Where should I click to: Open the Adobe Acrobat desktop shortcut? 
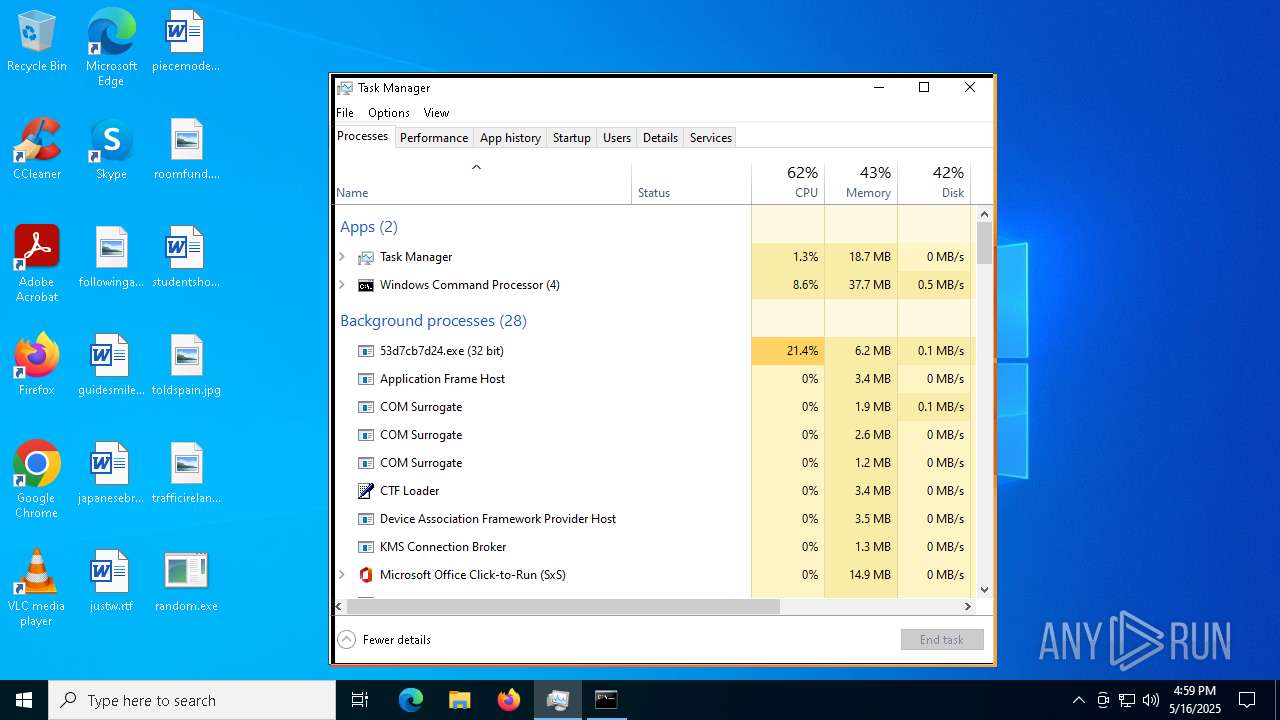point(37,264)
